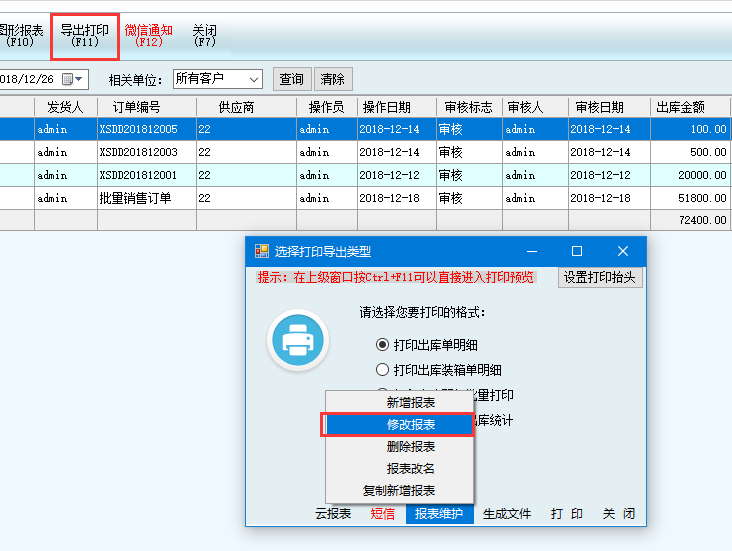Screen dimensions: 732x551
Task: Click the dialog's title bar app icon
Action: coord(262,251)
